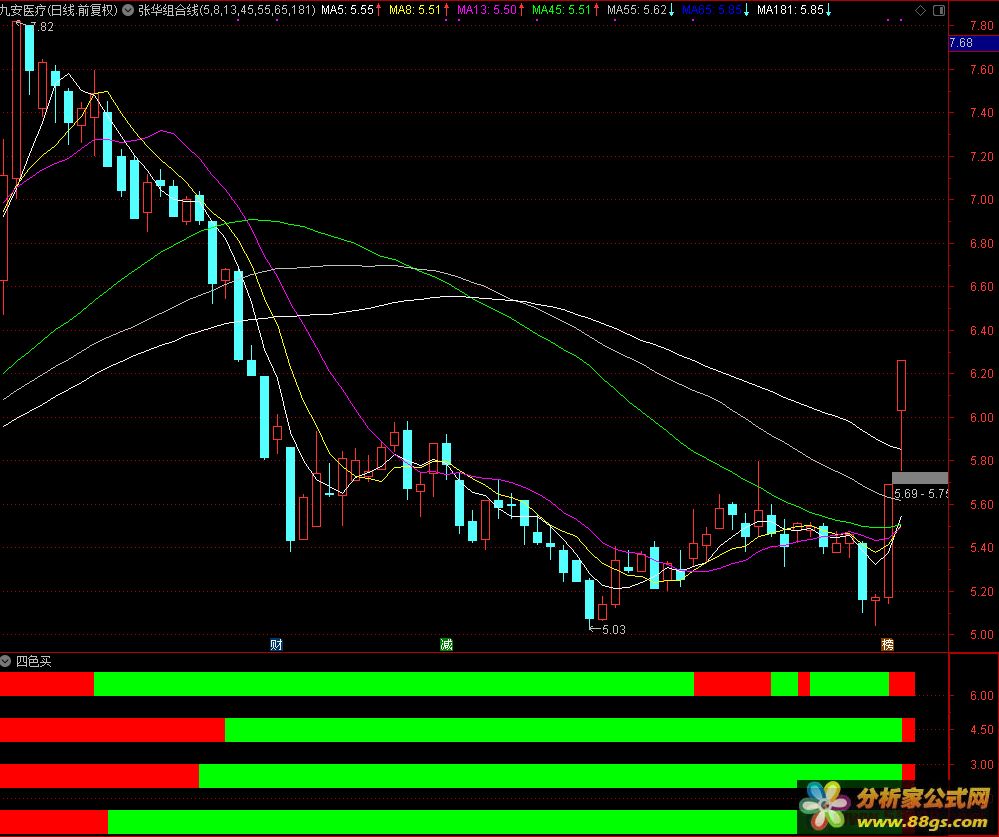Click the panel layout icon at top right
The height and width of the screenshot is (837, 999).
point(938,10)
